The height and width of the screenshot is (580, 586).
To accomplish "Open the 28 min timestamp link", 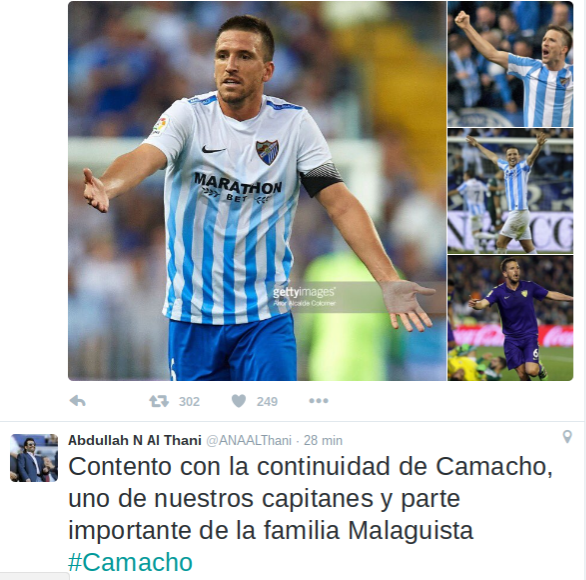I will coord(323,440).
